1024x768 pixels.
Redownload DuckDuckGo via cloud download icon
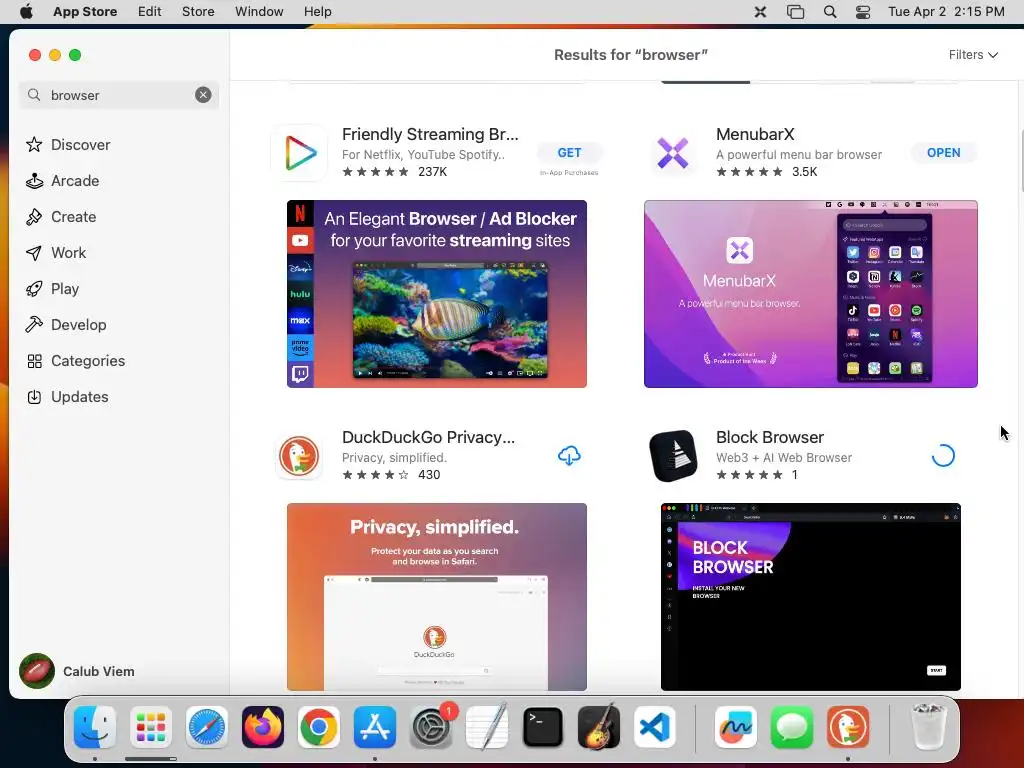click(569, 456)
